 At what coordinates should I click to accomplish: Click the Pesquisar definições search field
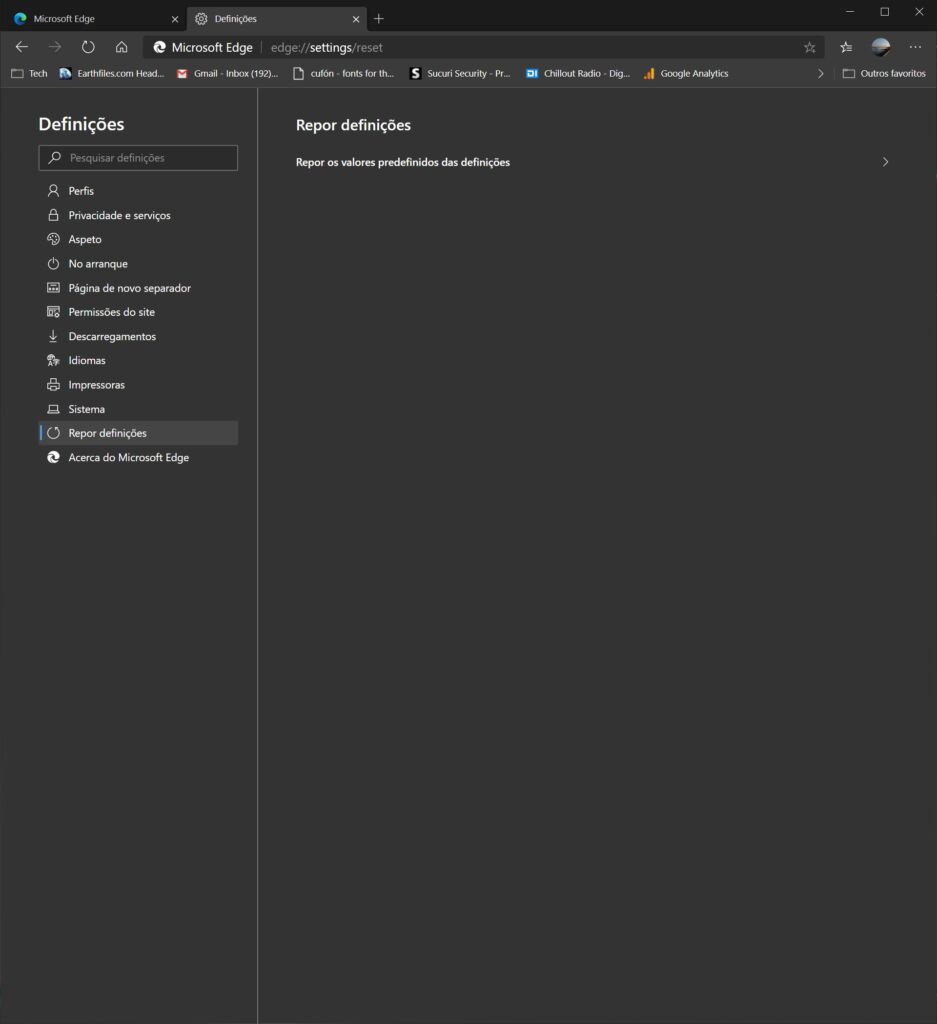[x=138, y=158]
